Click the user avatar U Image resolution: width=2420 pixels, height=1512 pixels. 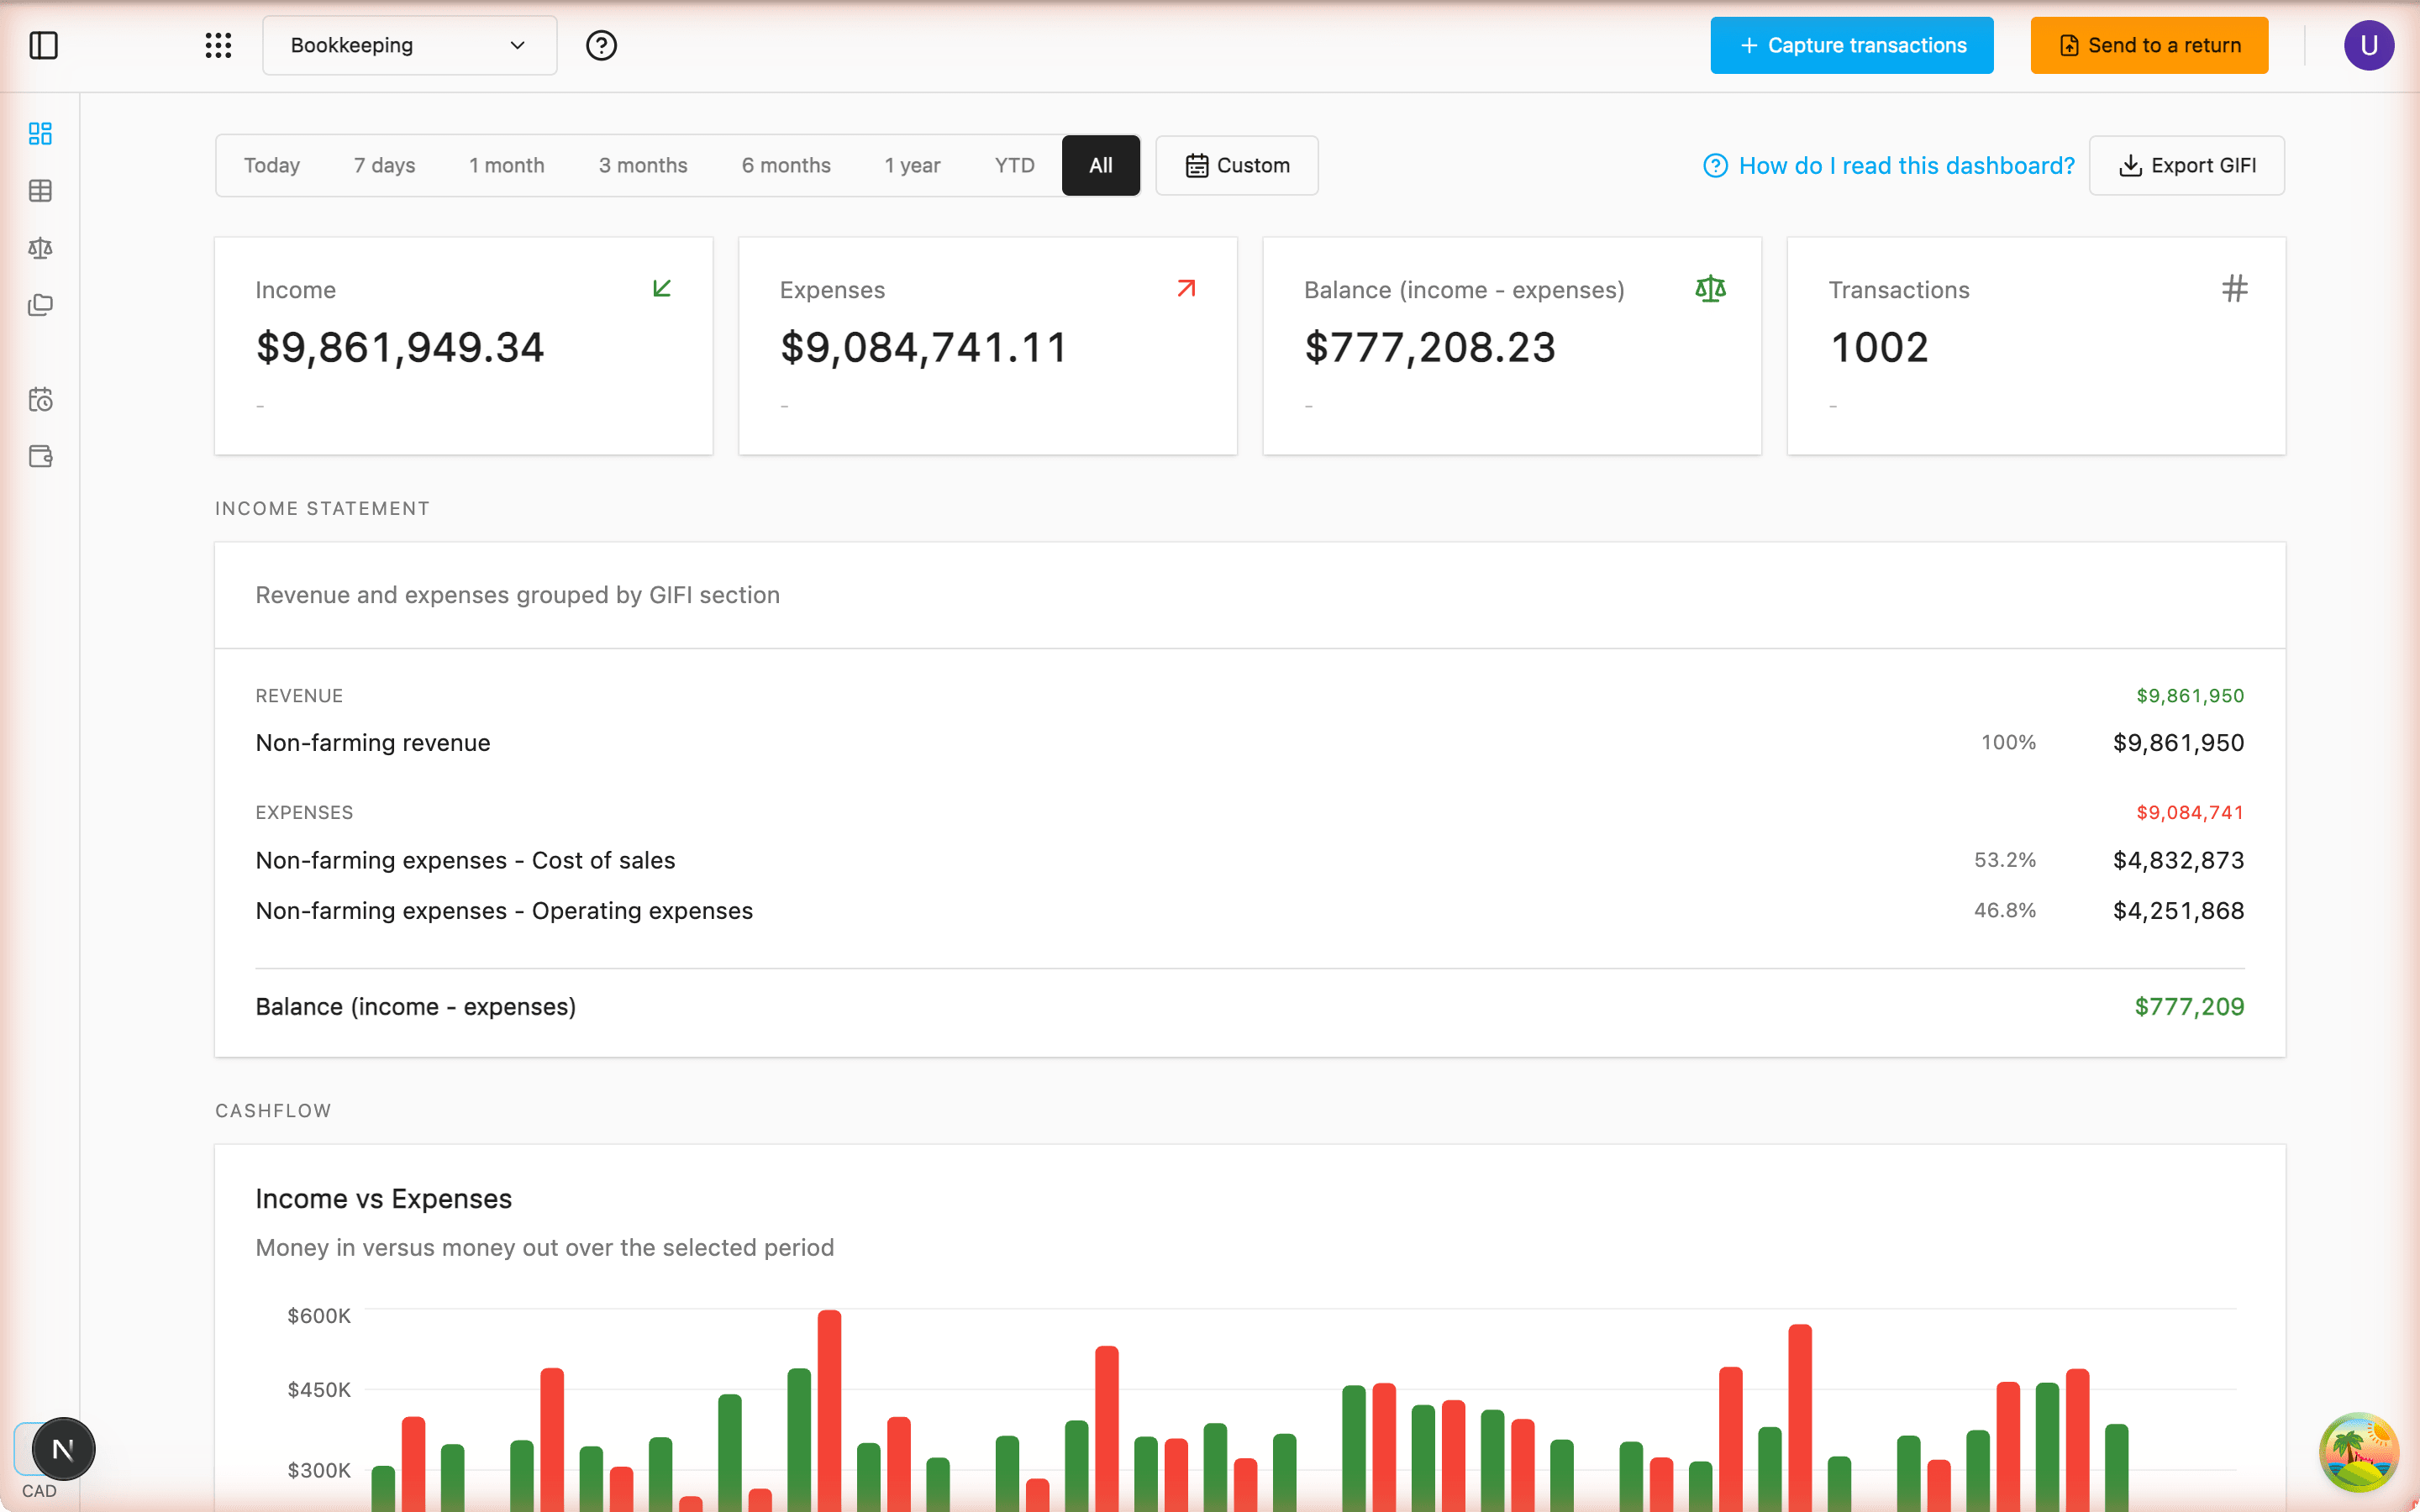pyautogui.click(x=2368, y=45)
